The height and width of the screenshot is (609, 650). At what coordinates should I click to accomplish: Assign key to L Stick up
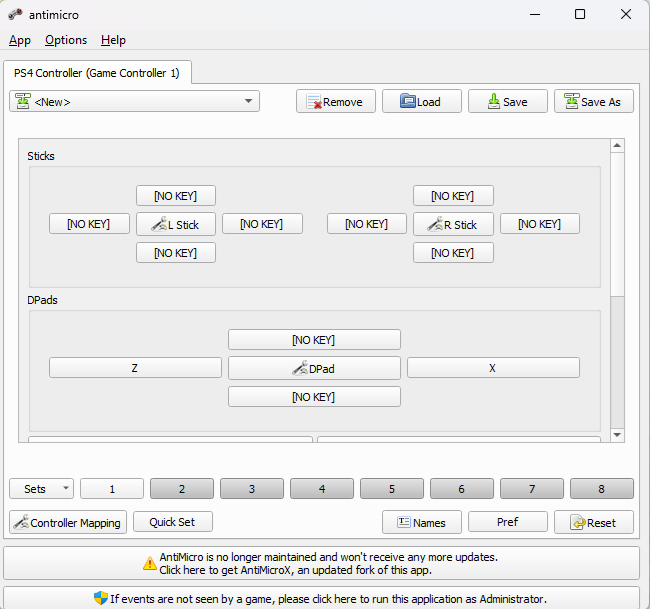point(176,196)
